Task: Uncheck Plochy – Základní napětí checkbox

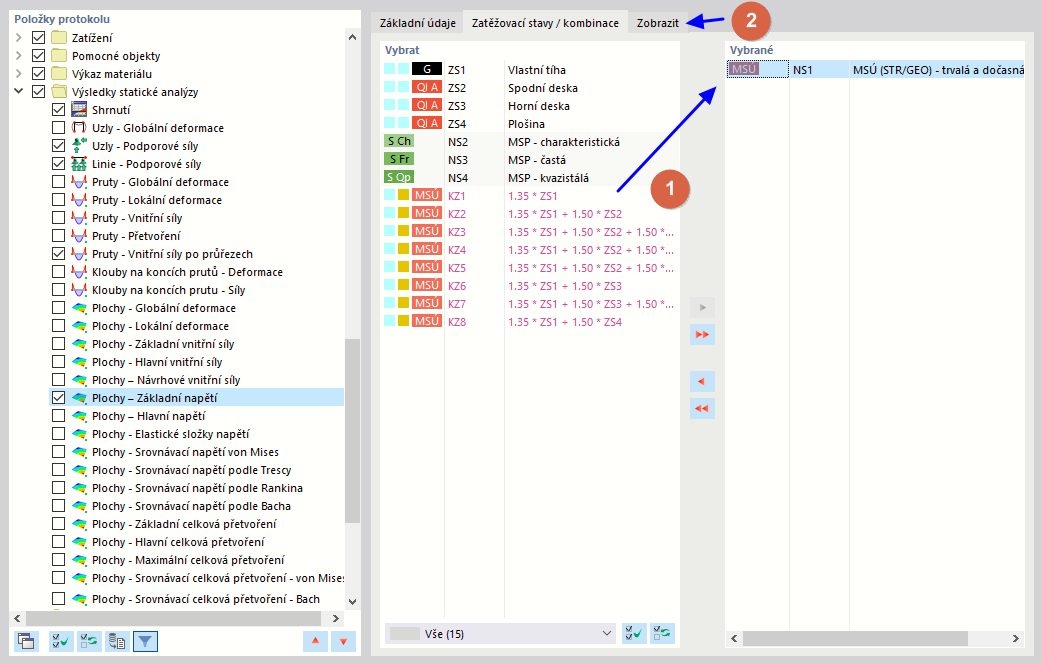Action: click(x=58, y=397)
